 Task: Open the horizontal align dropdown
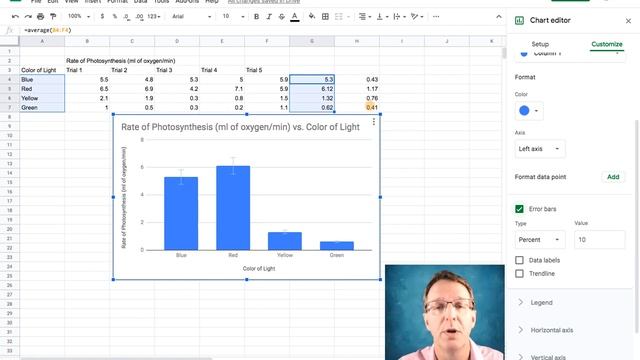tap(364, 17)
